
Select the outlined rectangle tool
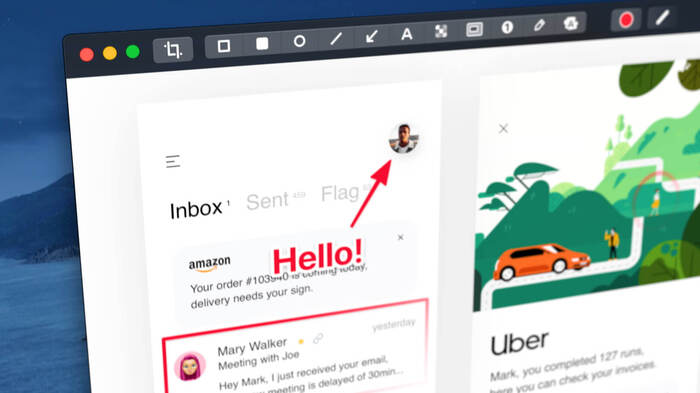(x=224, y=46)
